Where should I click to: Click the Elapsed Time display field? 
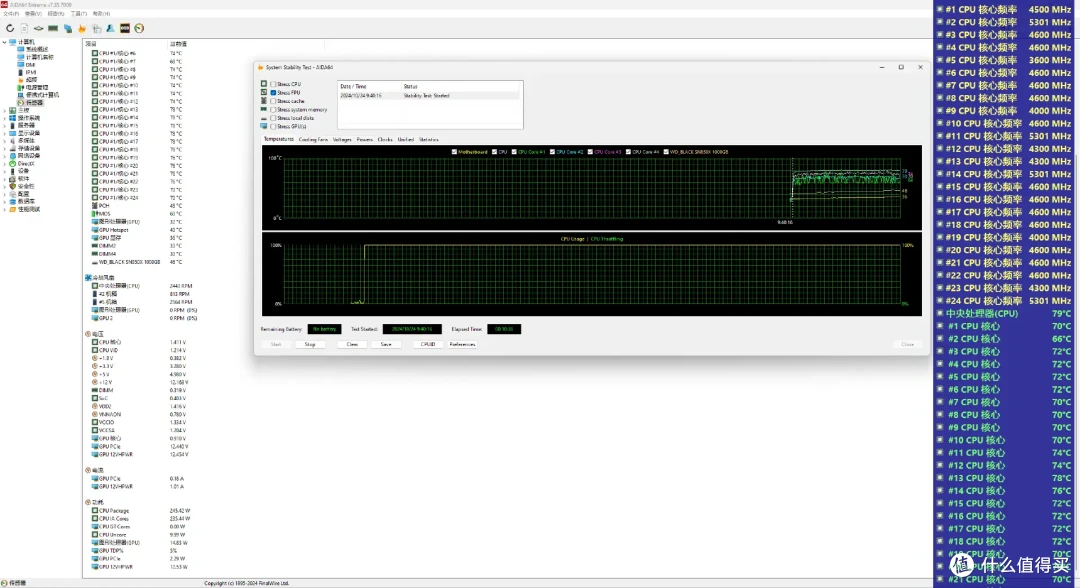click(x=504, y=329)
